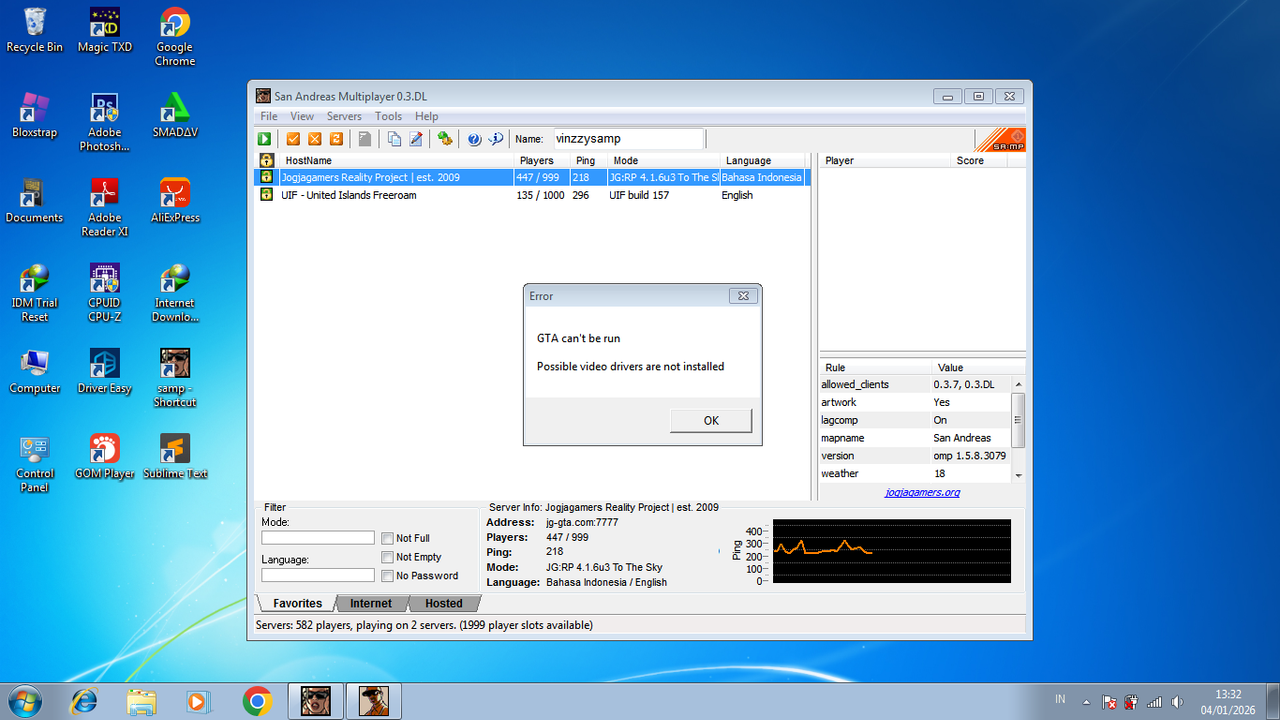Open the Windows Start menu

(x=24, y=701)
